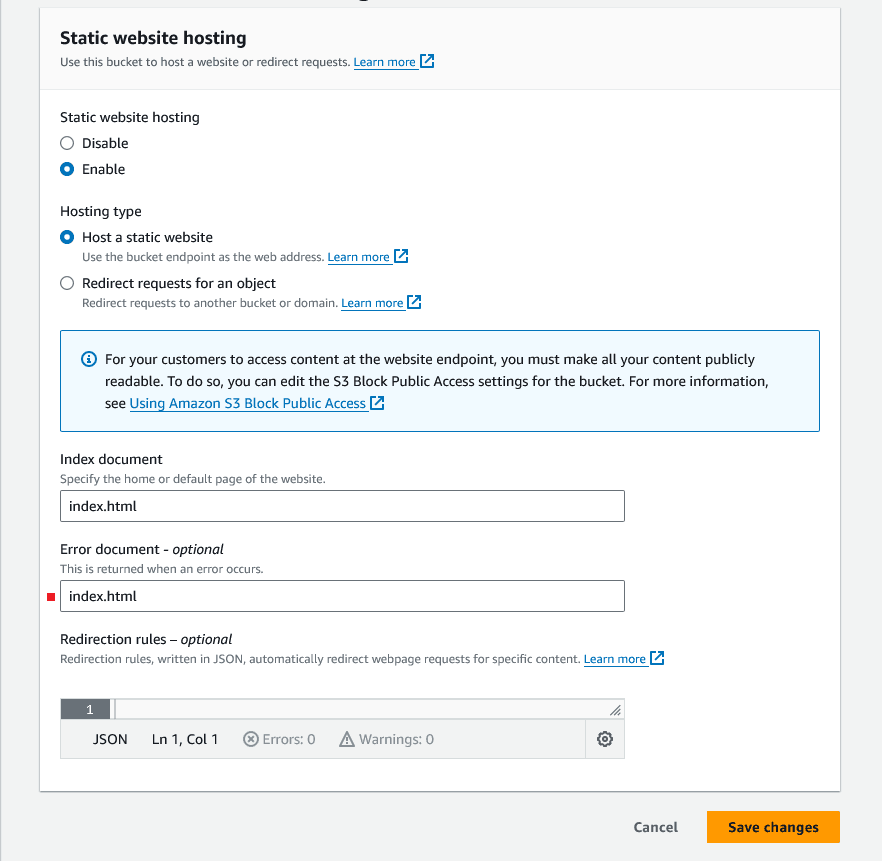Click the JSON label in editor status bar
This screenshot has width=882, height=861.
point(110,739)
